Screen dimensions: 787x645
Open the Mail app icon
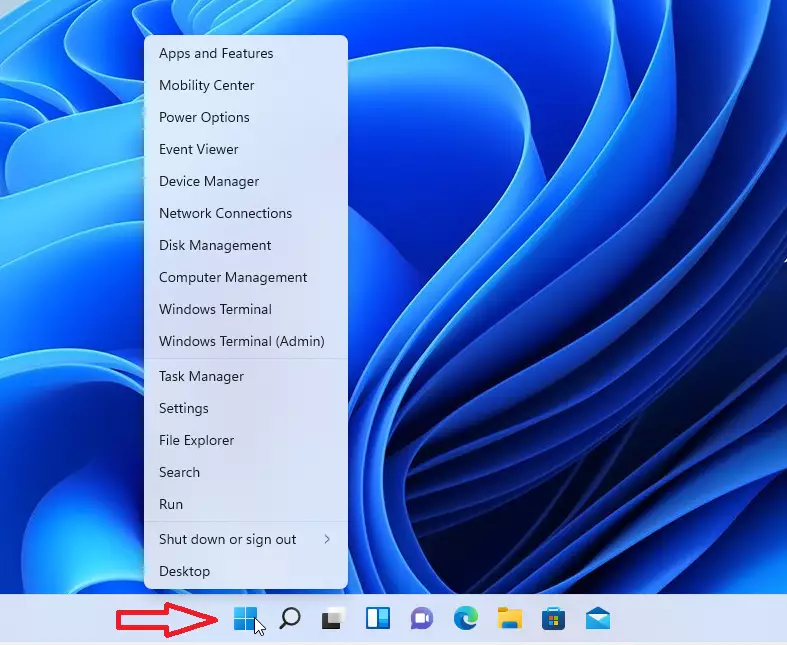598,618
